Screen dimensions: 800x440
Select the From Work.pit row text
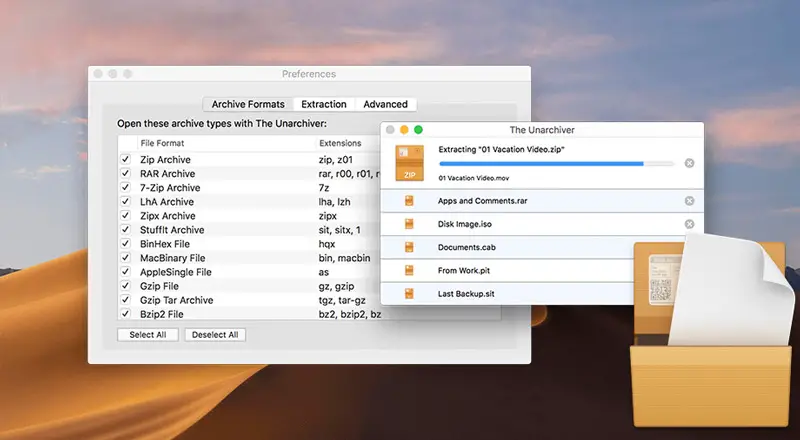pos(464,271)
